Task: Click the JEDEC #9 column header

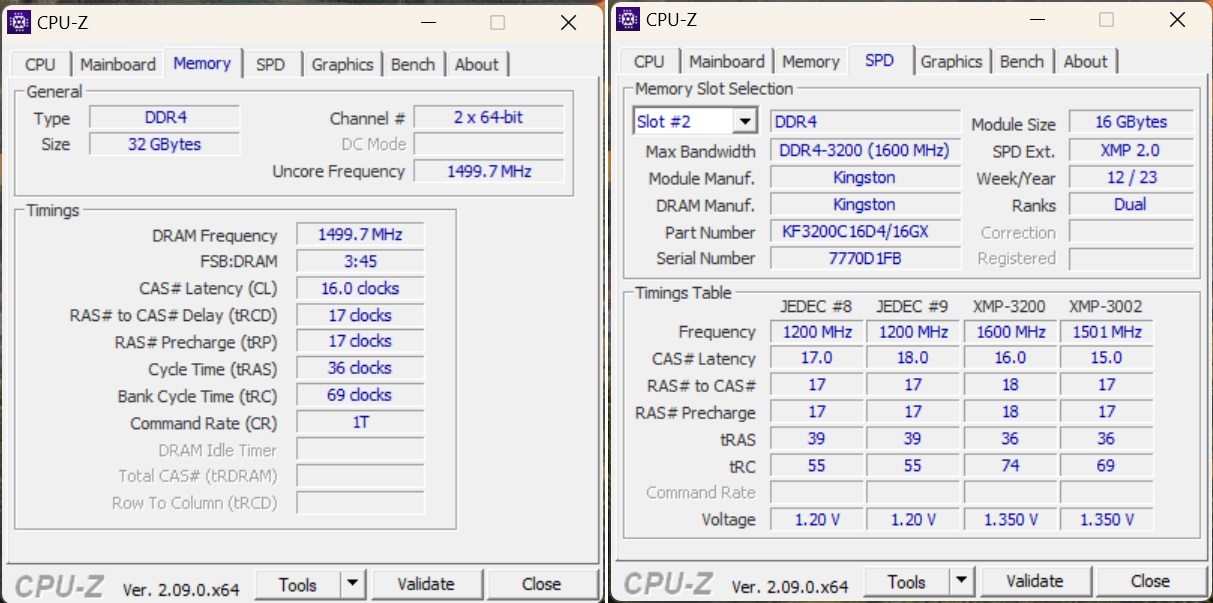Action: click(913, 306)
